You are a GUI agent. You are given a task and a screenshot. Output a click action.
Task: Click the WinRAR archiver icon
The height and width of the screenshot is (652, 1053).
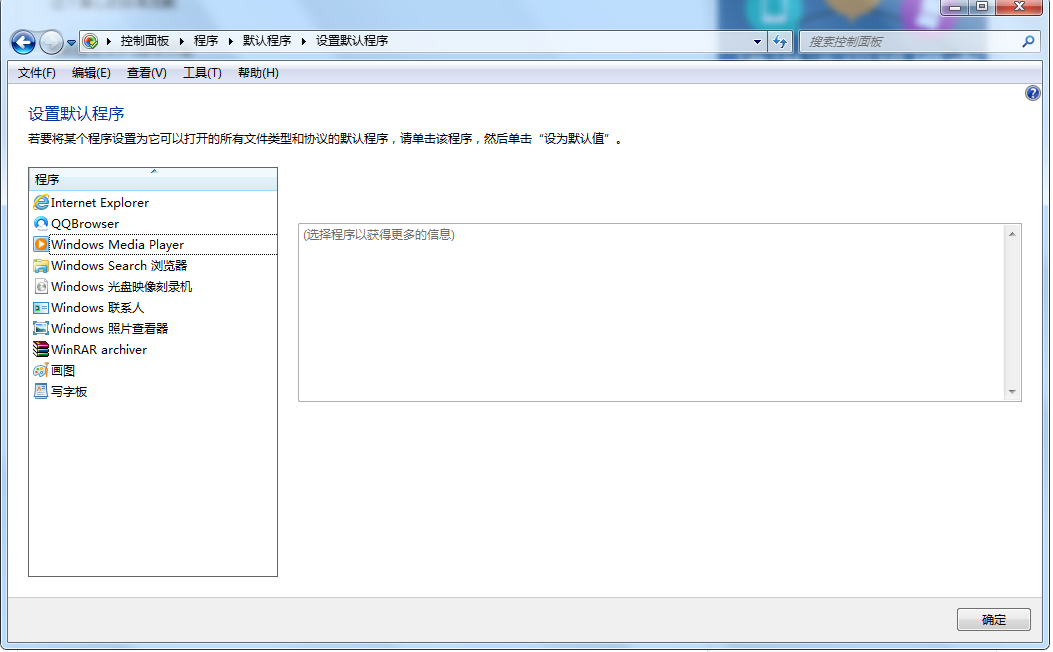click(x=41, y=349)
